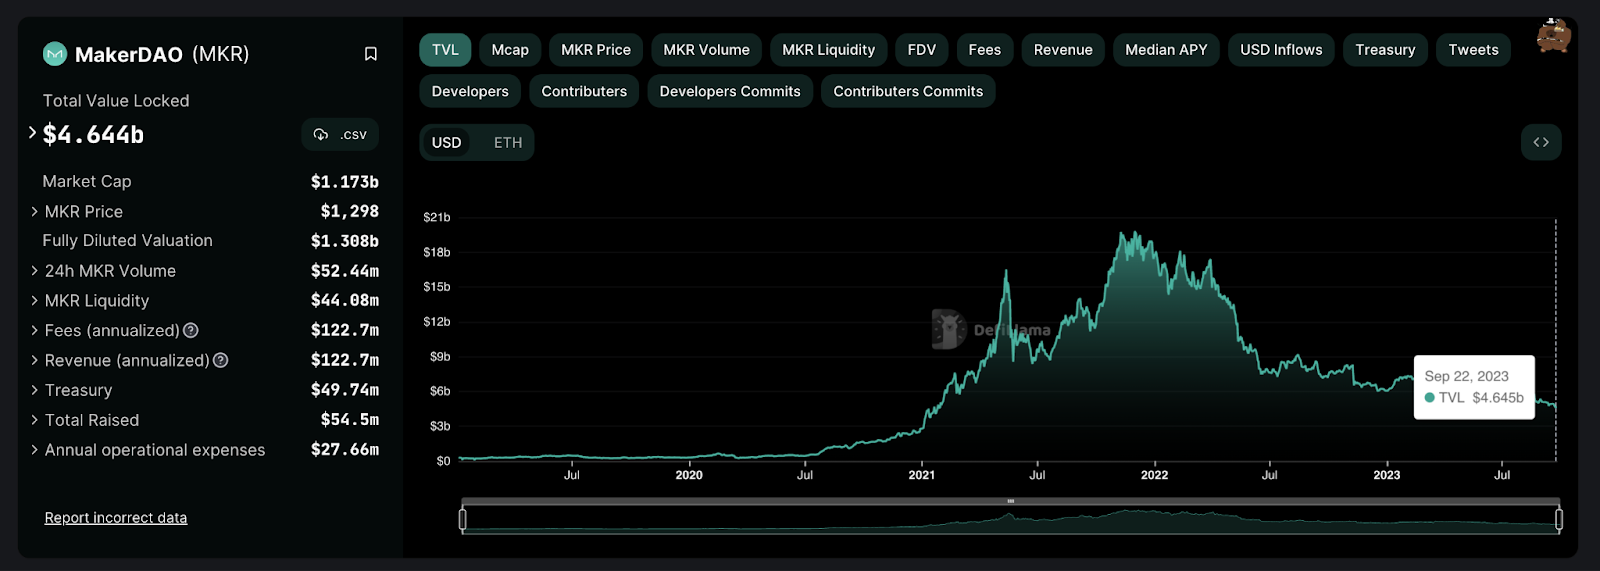Toggle the FDV chart series
1600x571 pixels.
(922, 50)
